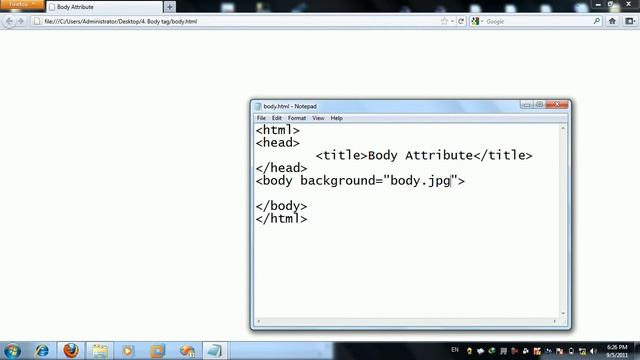The width and height of the screenshot is (640, 360).
Task: Minimize the Notepad window
Action: [526, 105]
